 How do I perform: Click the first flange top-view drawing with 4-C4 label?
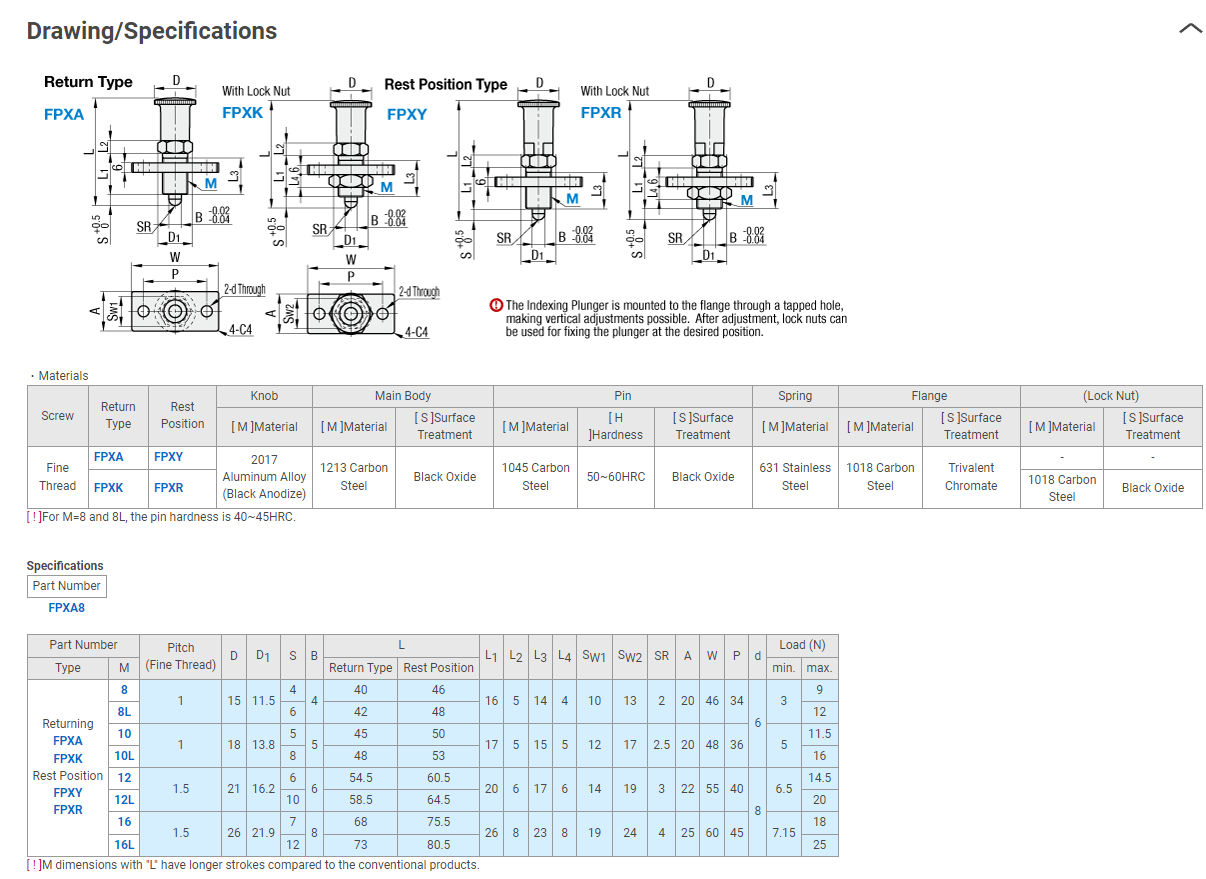[x=176, y=312]
